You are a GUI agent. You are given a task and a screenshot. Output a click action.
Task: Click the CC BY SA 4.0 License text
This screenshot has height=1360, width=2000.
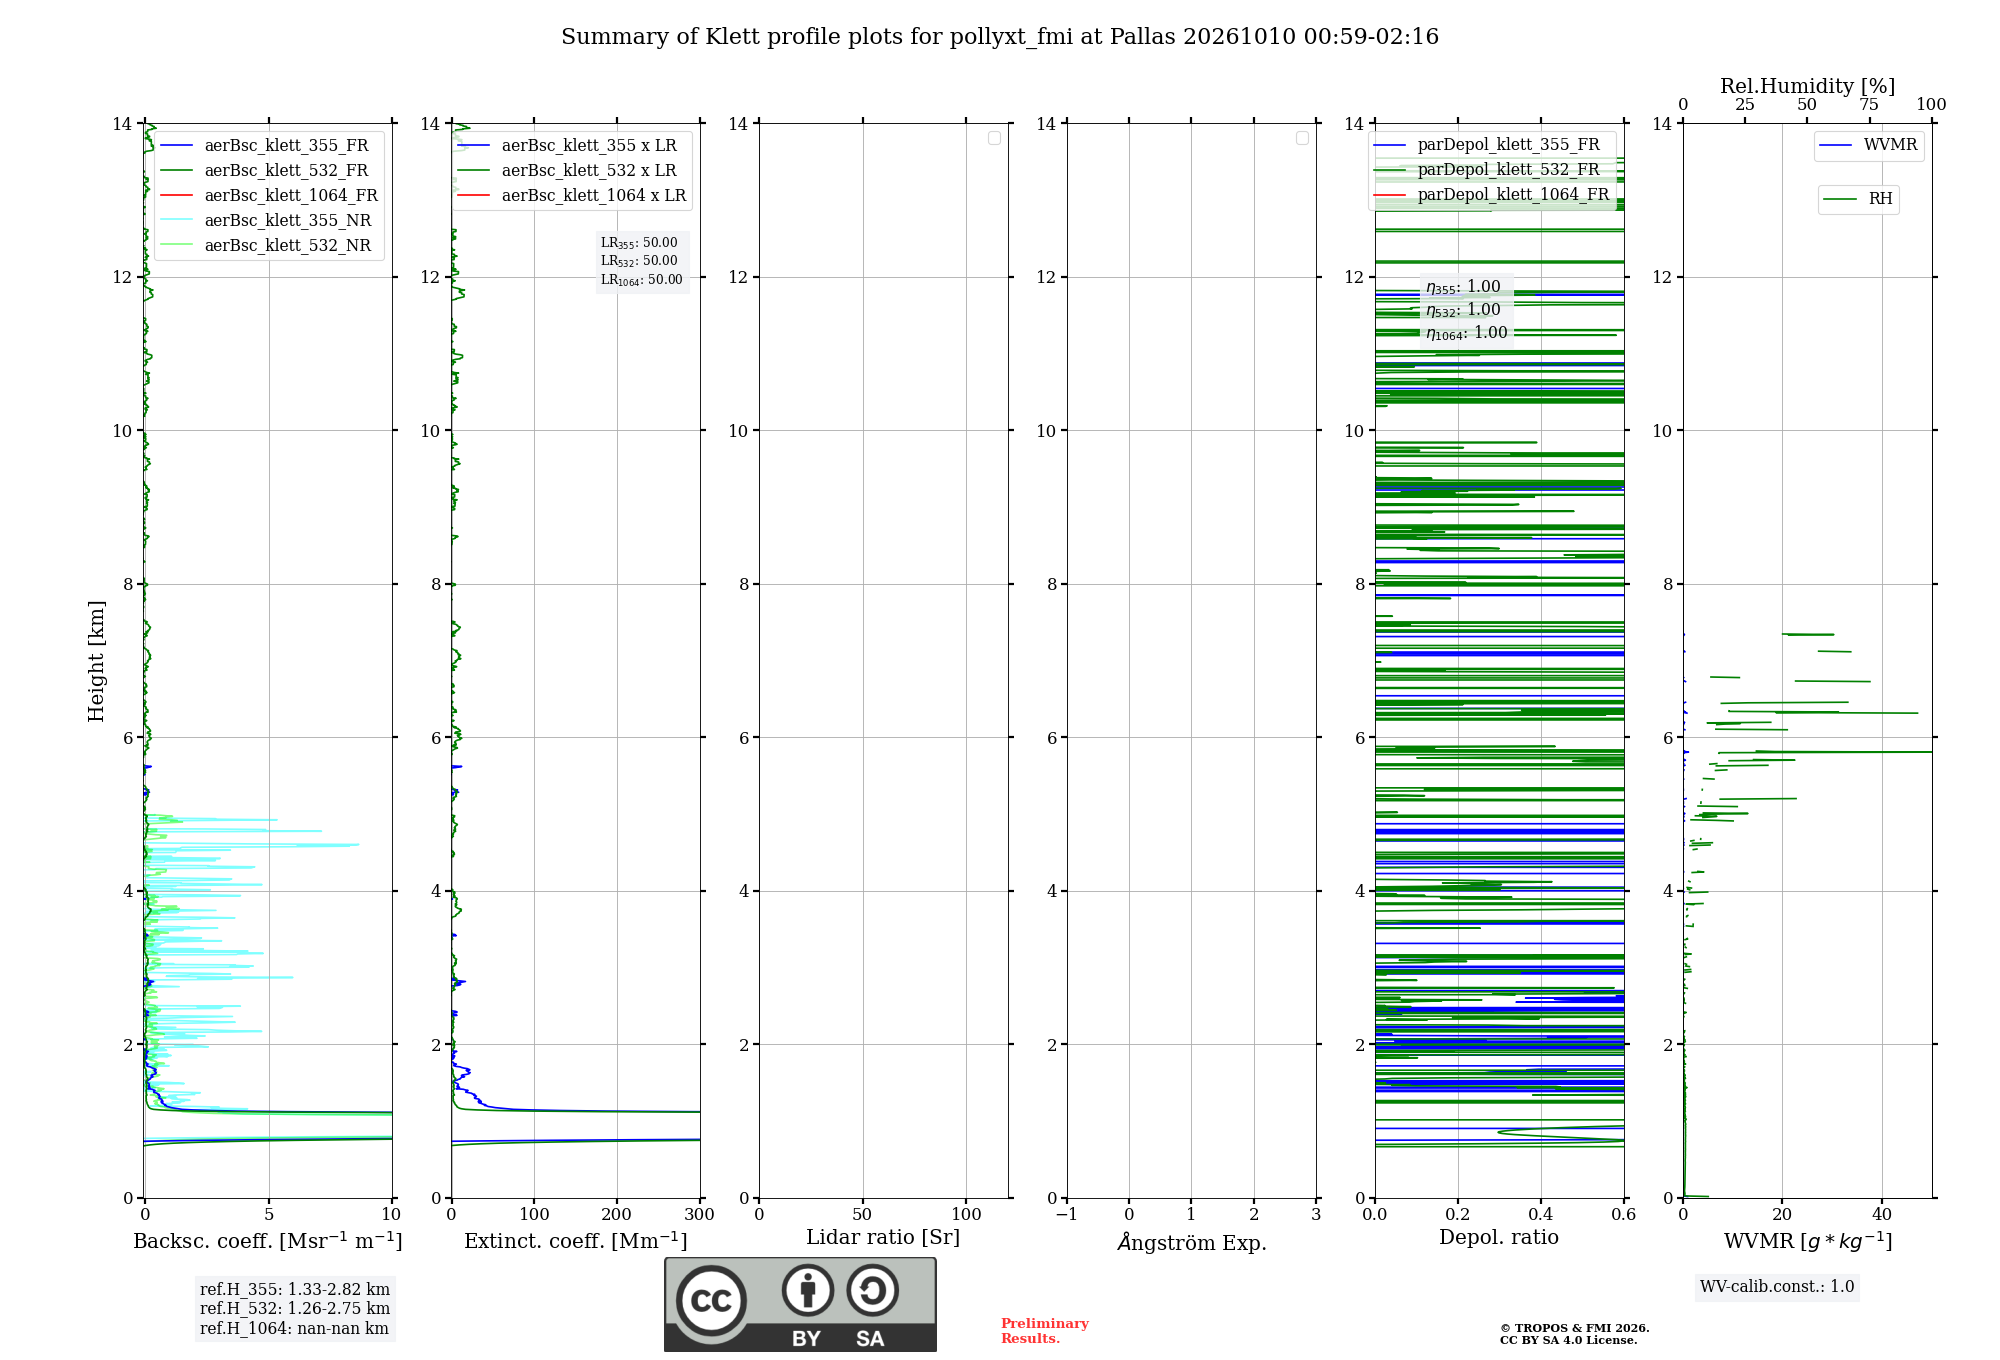coord(1569,1340)
